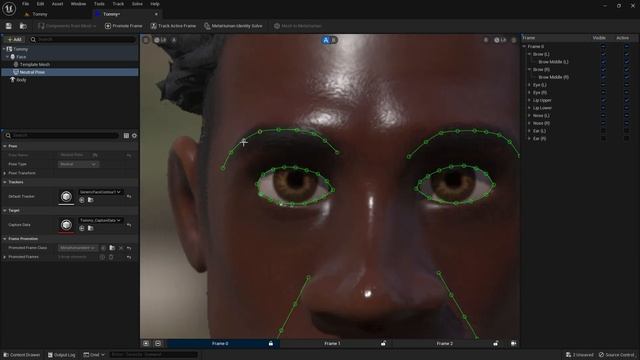Switch to the first Tommy level tab
Screen dimensions: 640x360
coord(40,14)
